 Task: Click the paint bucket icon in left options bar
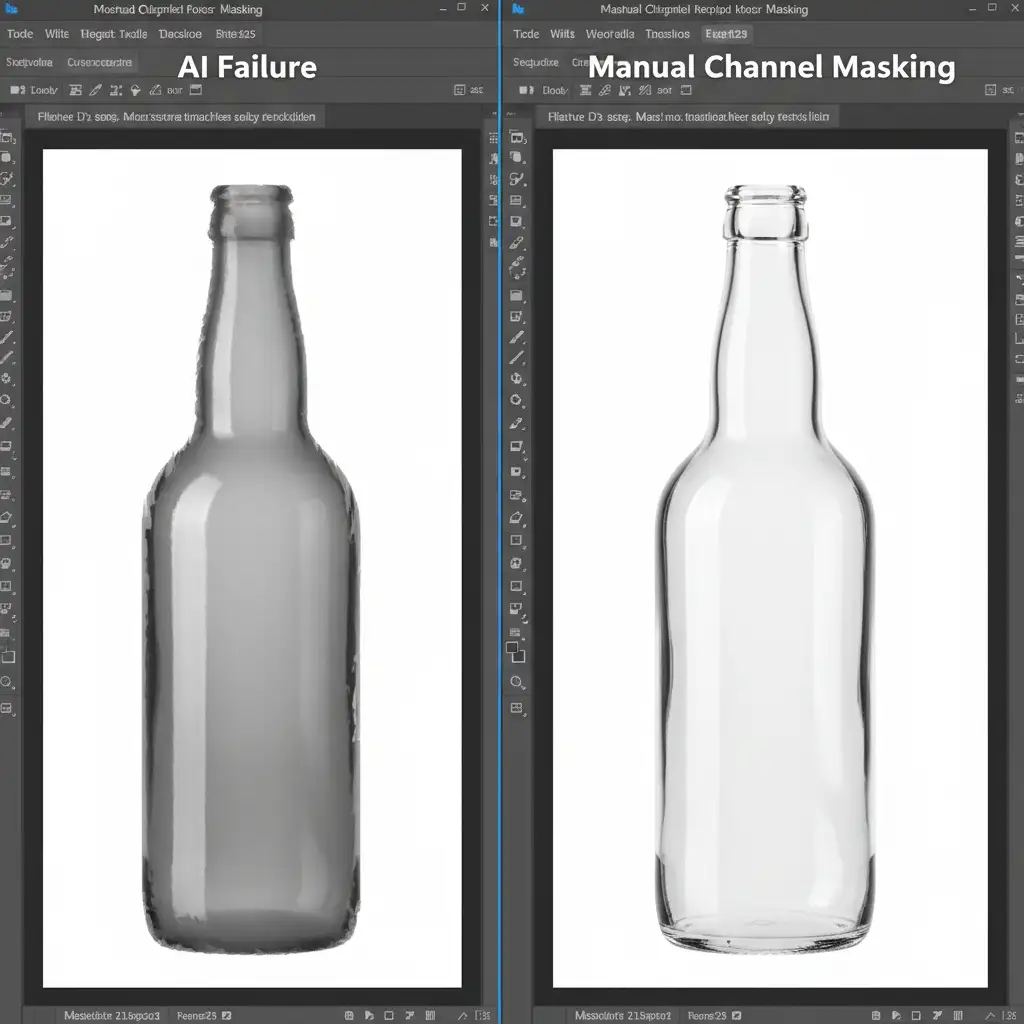(x=136, y=90)
